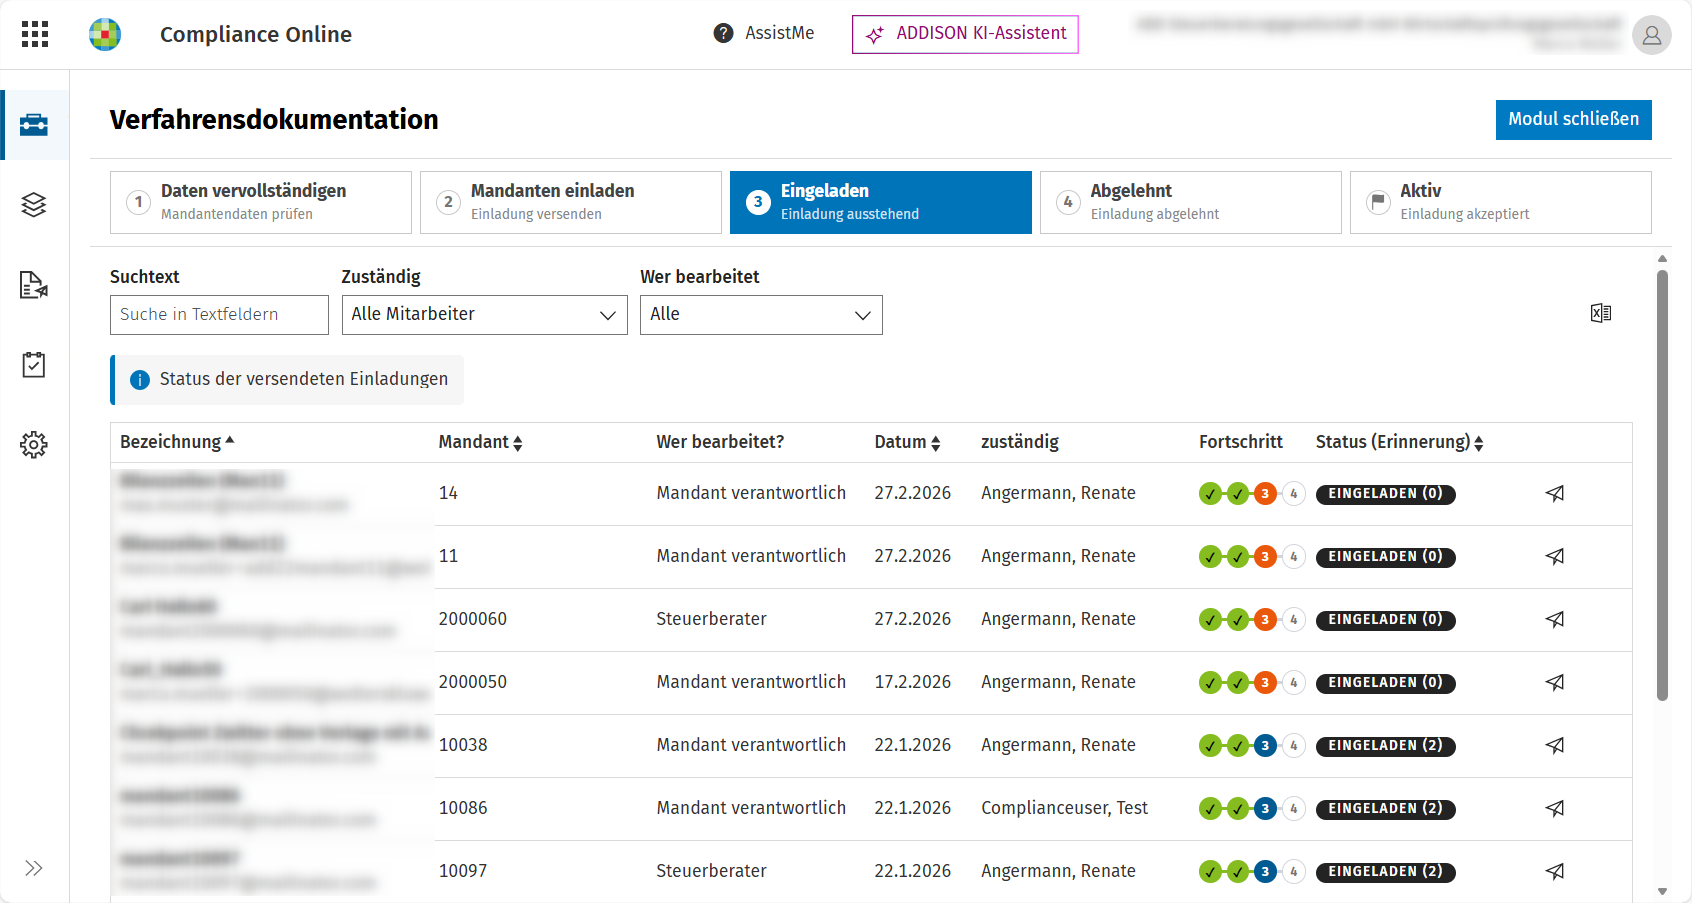
Task: Go to Mandanten einladen step
Action: click(x=571, y=202)
